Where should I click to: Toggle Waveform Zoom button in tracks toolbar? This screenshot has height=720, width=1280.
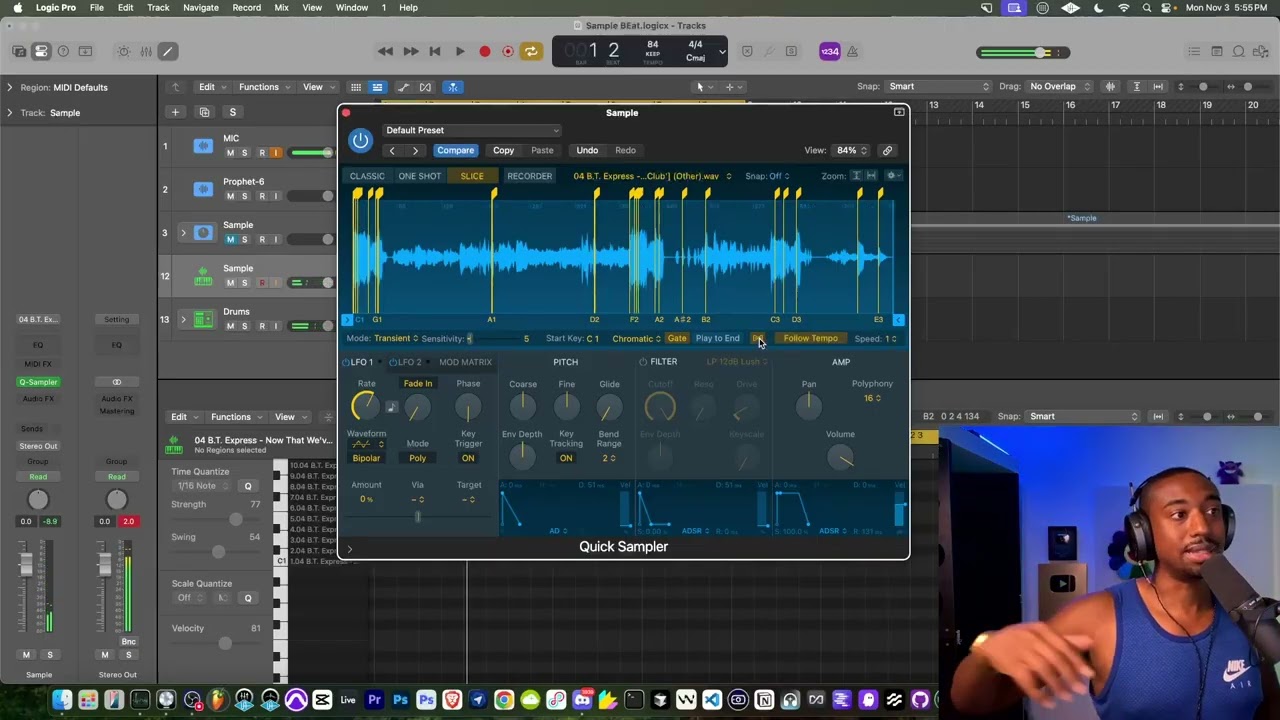click(x=1110, y=87)
